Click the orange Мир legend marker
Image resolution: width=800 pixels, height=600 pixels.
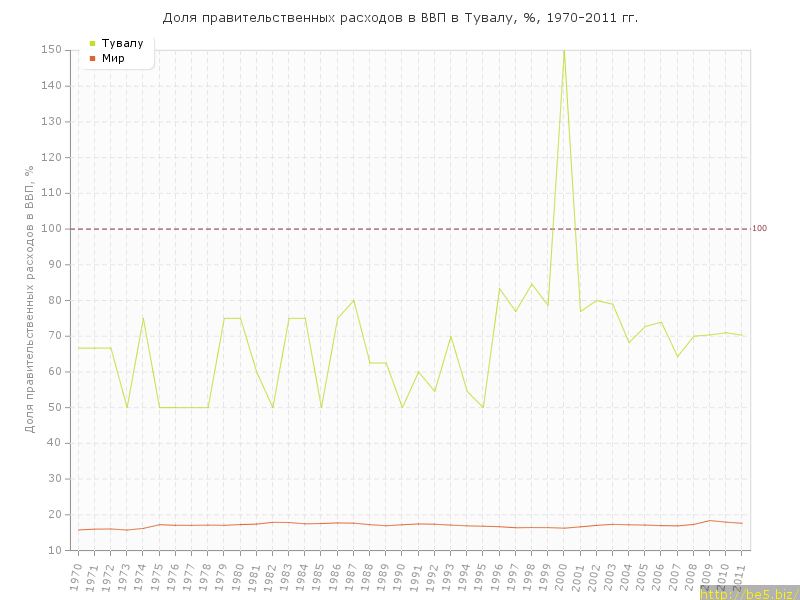pyautogui.click(x=93, y=58)
